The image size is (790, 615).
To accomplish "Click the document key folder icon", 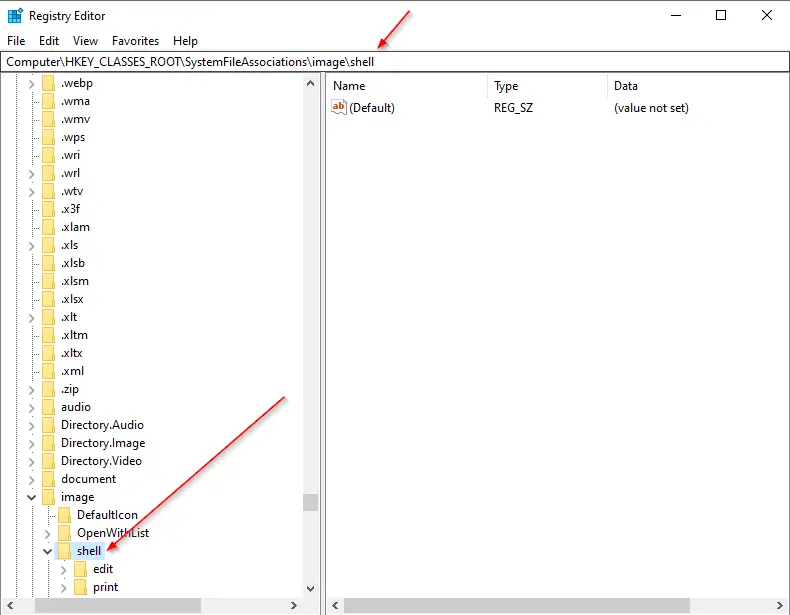I will click(x=48, y=479).
